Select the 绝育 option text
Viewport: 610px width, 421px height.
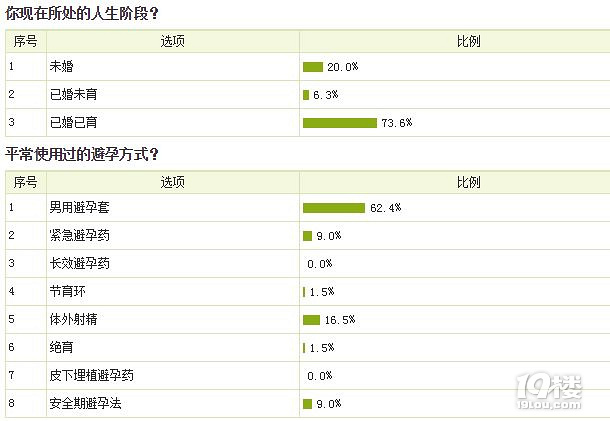61,347
